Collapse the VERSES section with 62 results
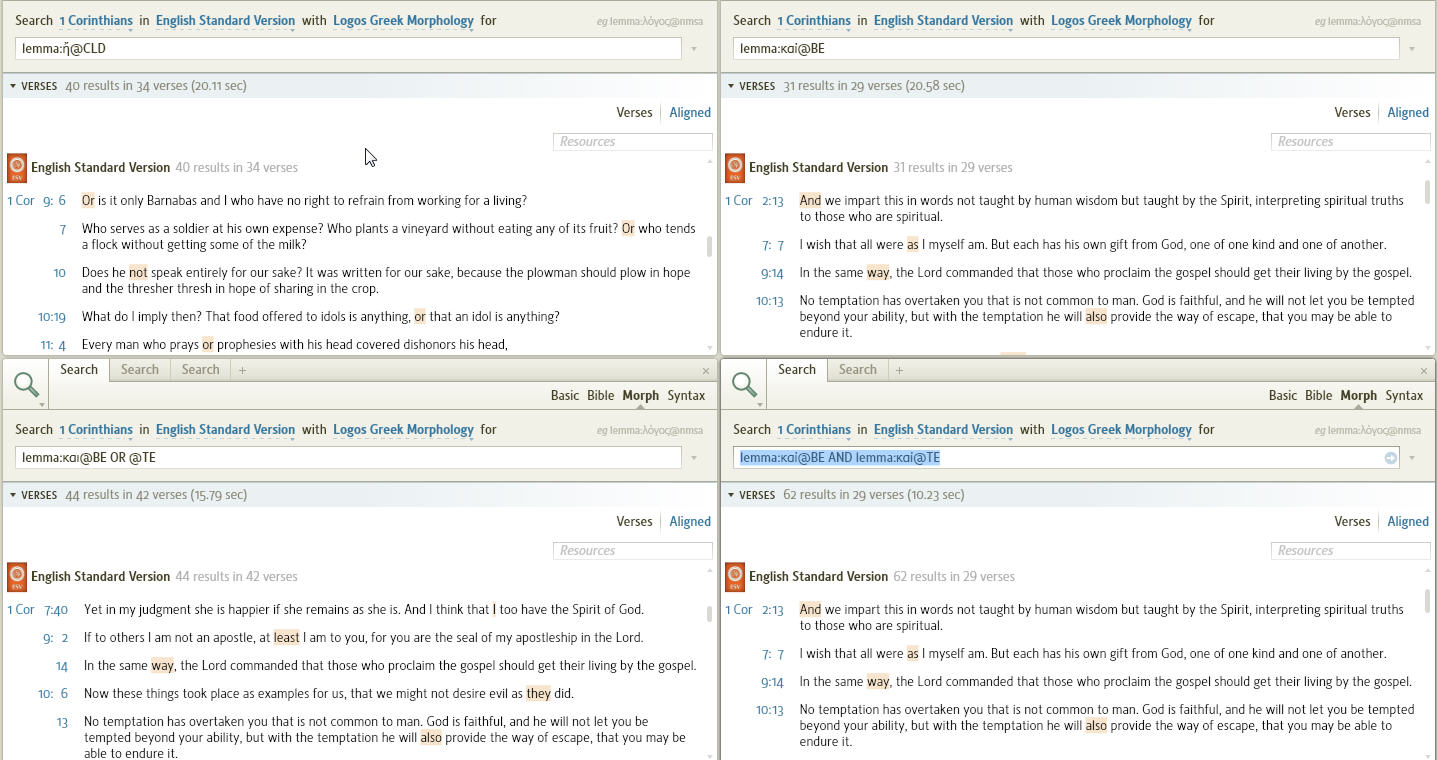This screenshot has height=760, width=1437. 731,495
